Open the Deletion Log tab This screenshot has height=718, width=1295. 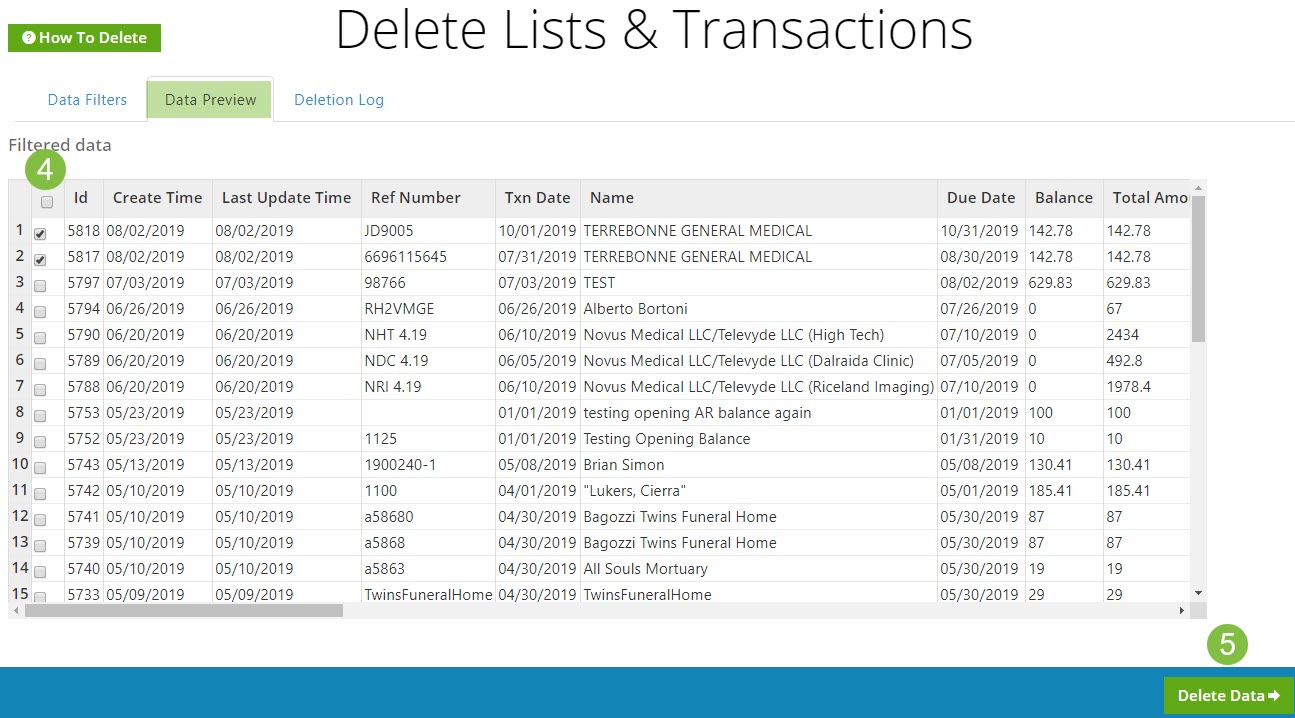coord(338,99)
